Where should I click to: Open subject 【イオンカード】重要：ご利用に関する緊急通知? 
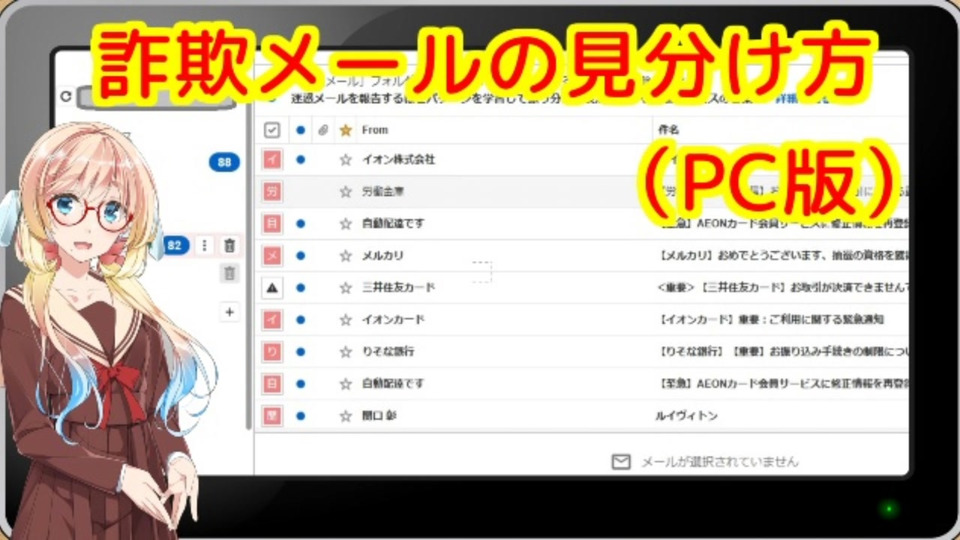[771, 320]
